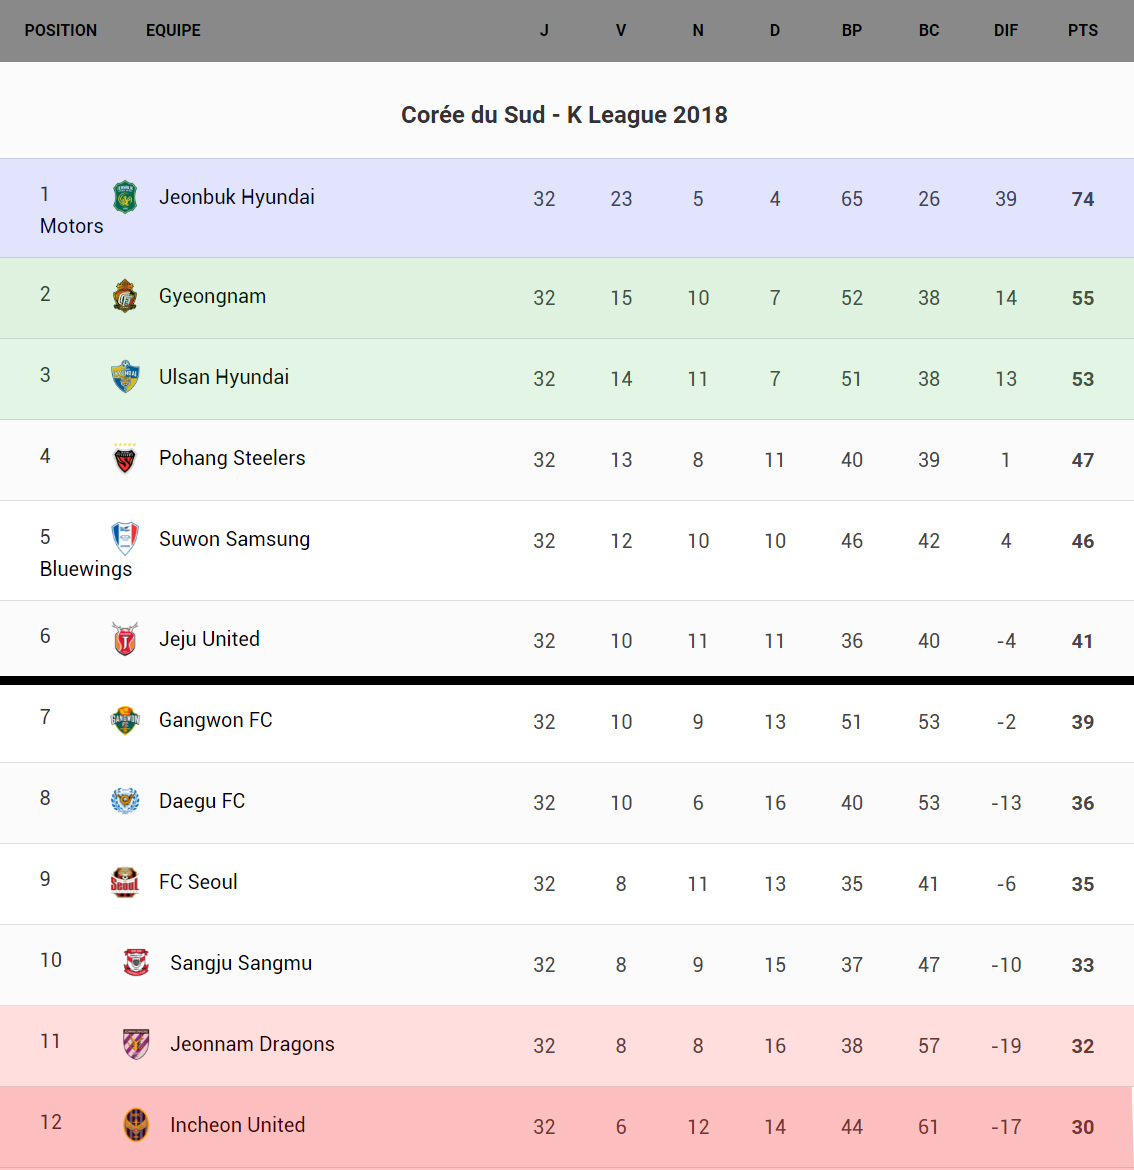
Task: Click the Sangju Sangmu team name
Action: (x=241, y=963)
